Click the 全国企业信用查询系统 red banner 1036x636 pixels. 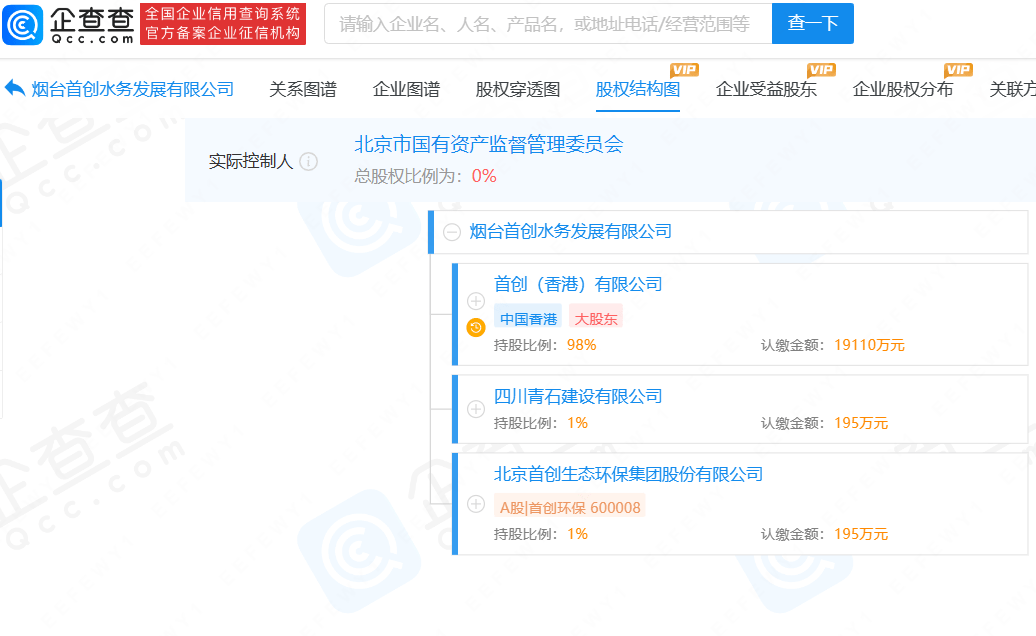pos(223,24)
